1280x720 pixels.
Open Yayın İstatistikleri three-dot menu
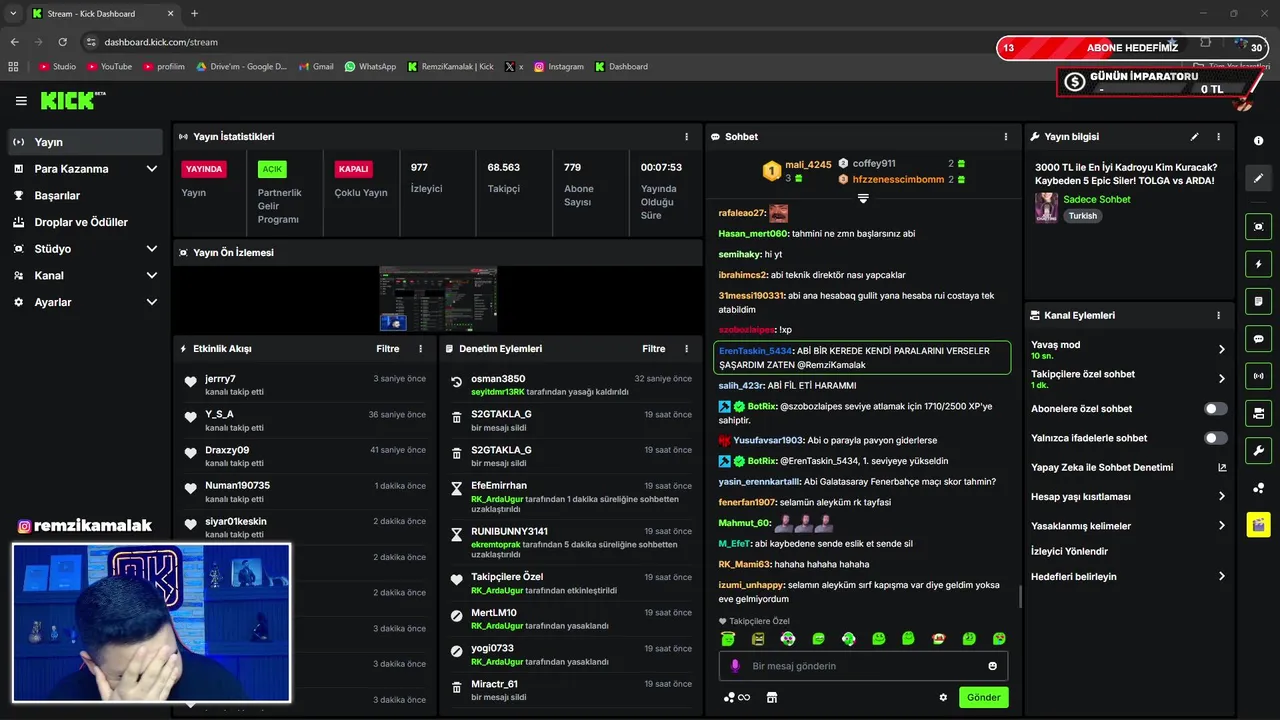click(x=686, y=137)
